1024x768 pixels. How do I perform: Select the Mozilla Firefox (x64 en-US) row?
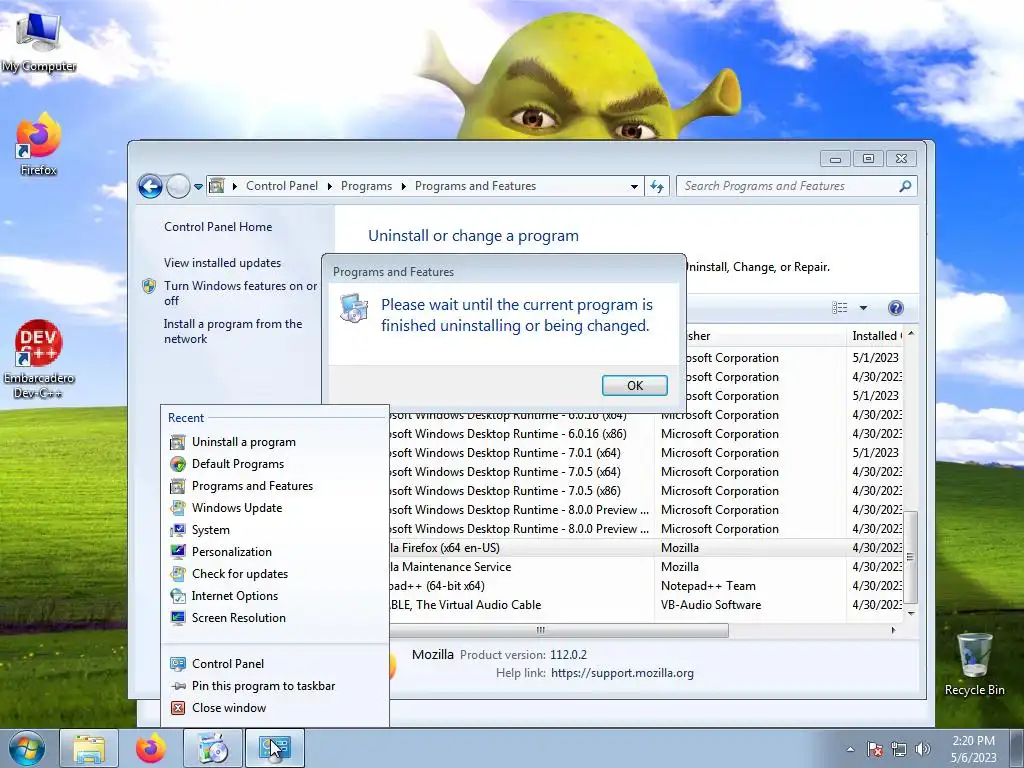(x=645, y=548)
